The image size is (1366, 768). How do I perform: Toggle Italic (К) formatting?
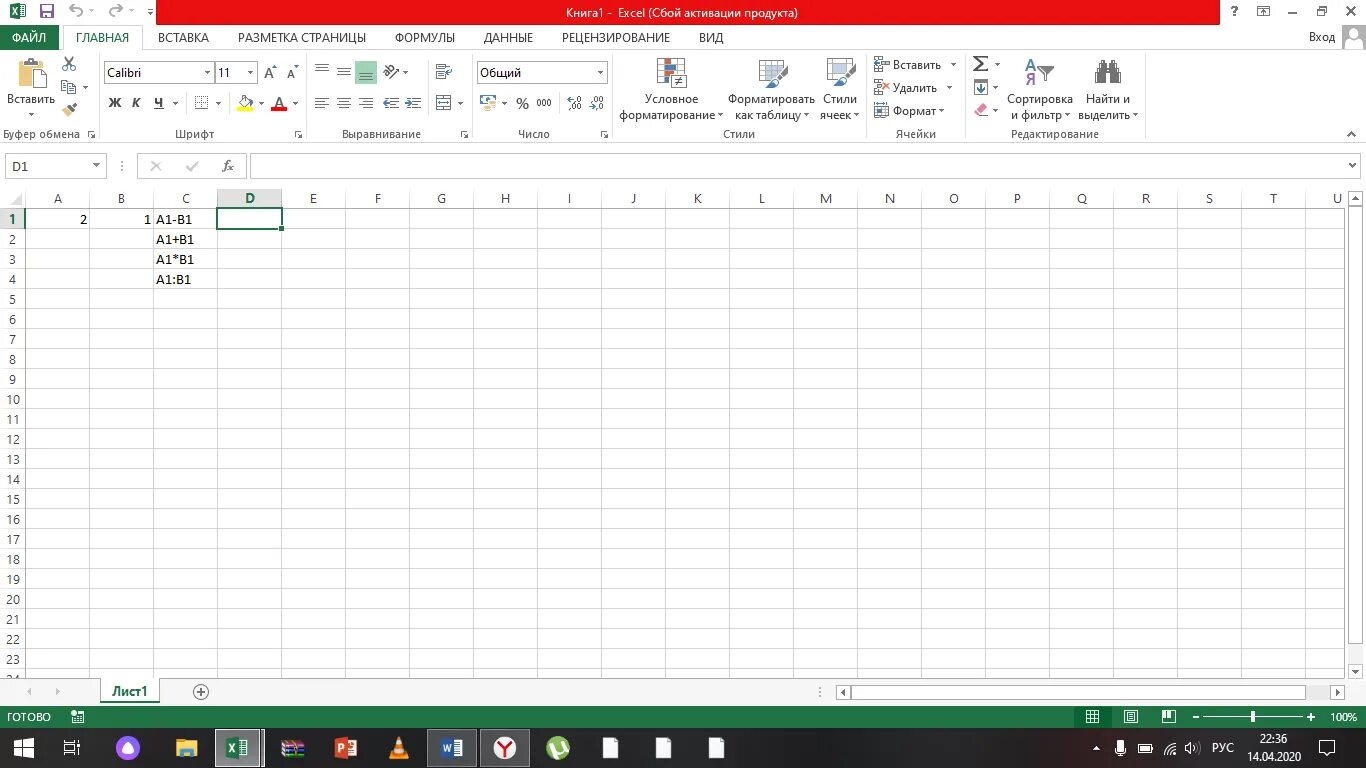point(137,103)
